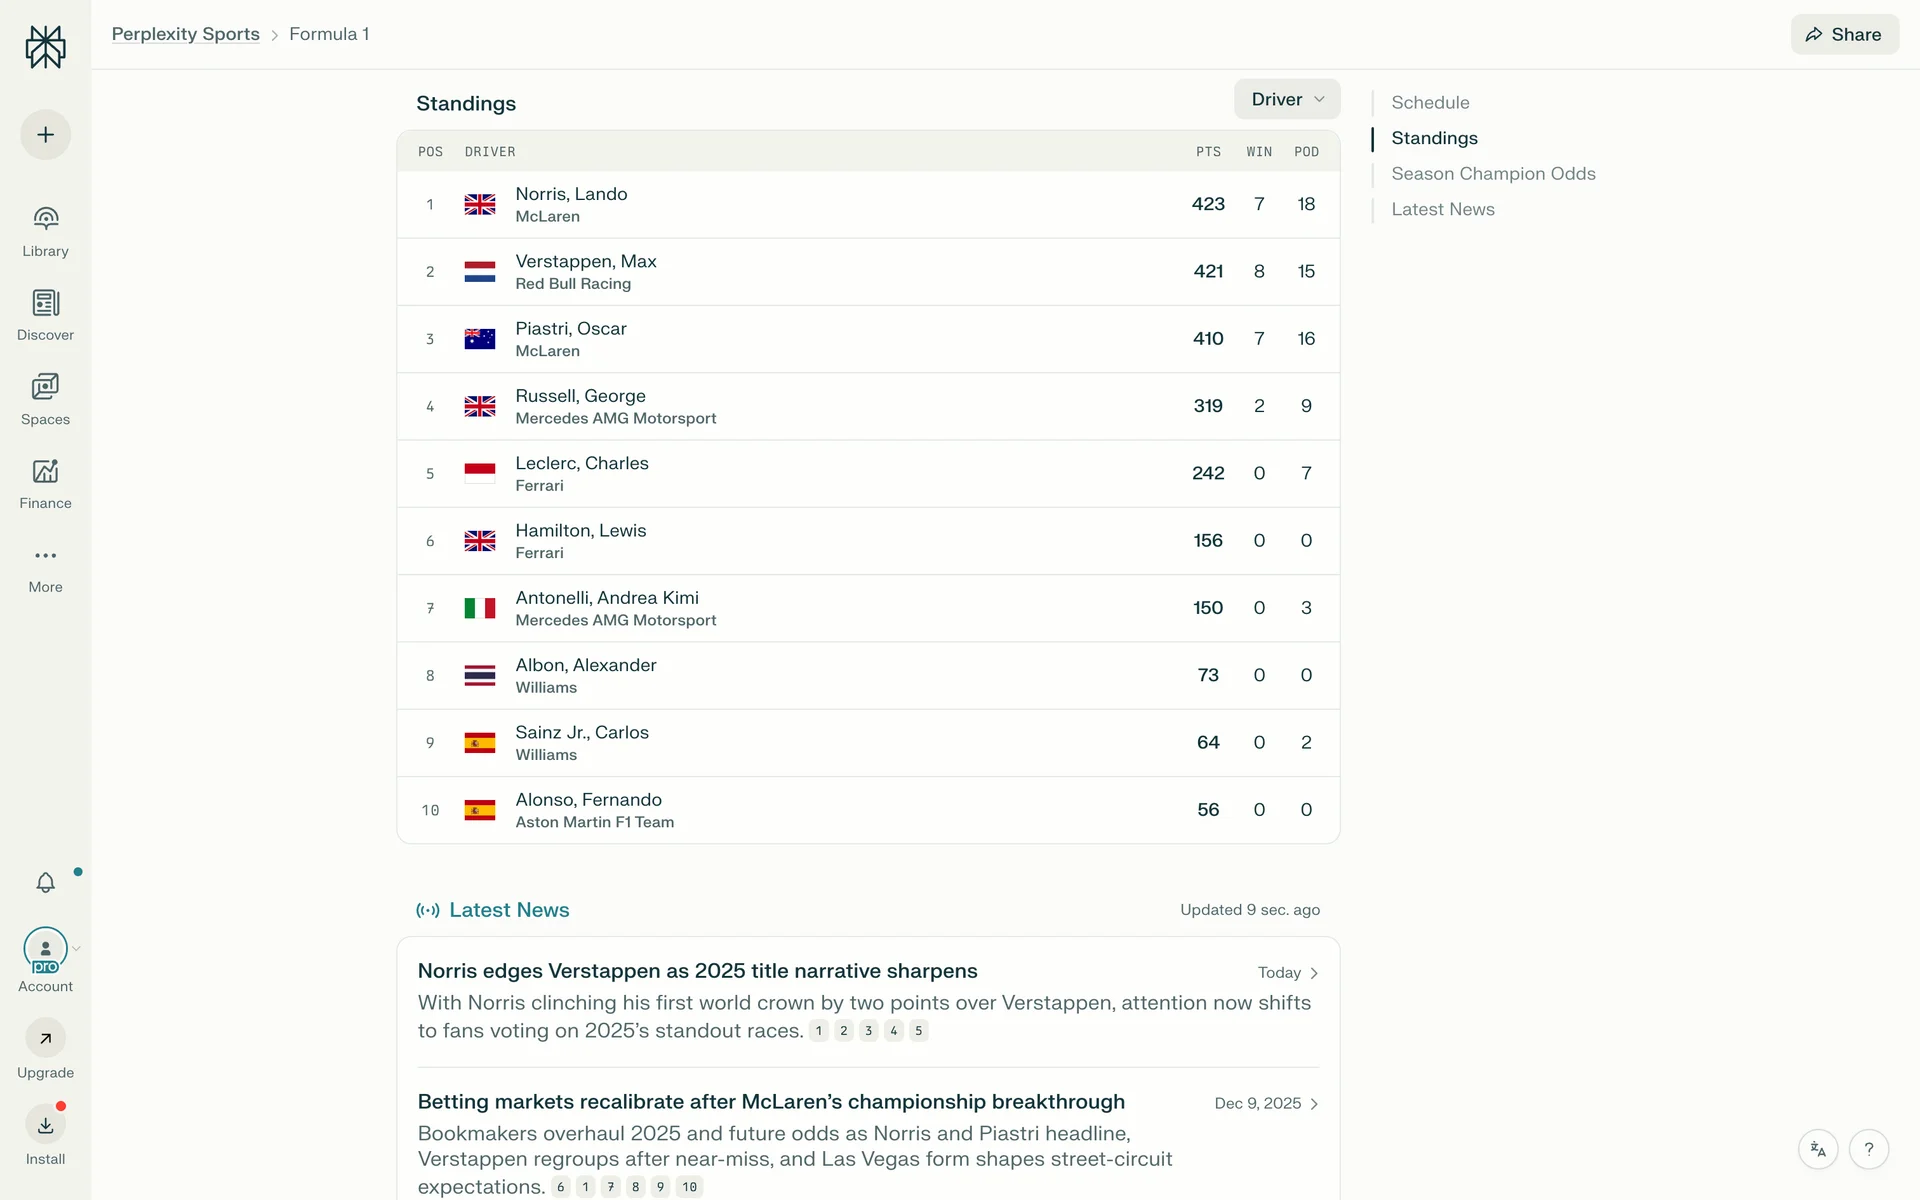Click the Install download icon
Screen dimensions: 1920x1200
click(45, 1125)
